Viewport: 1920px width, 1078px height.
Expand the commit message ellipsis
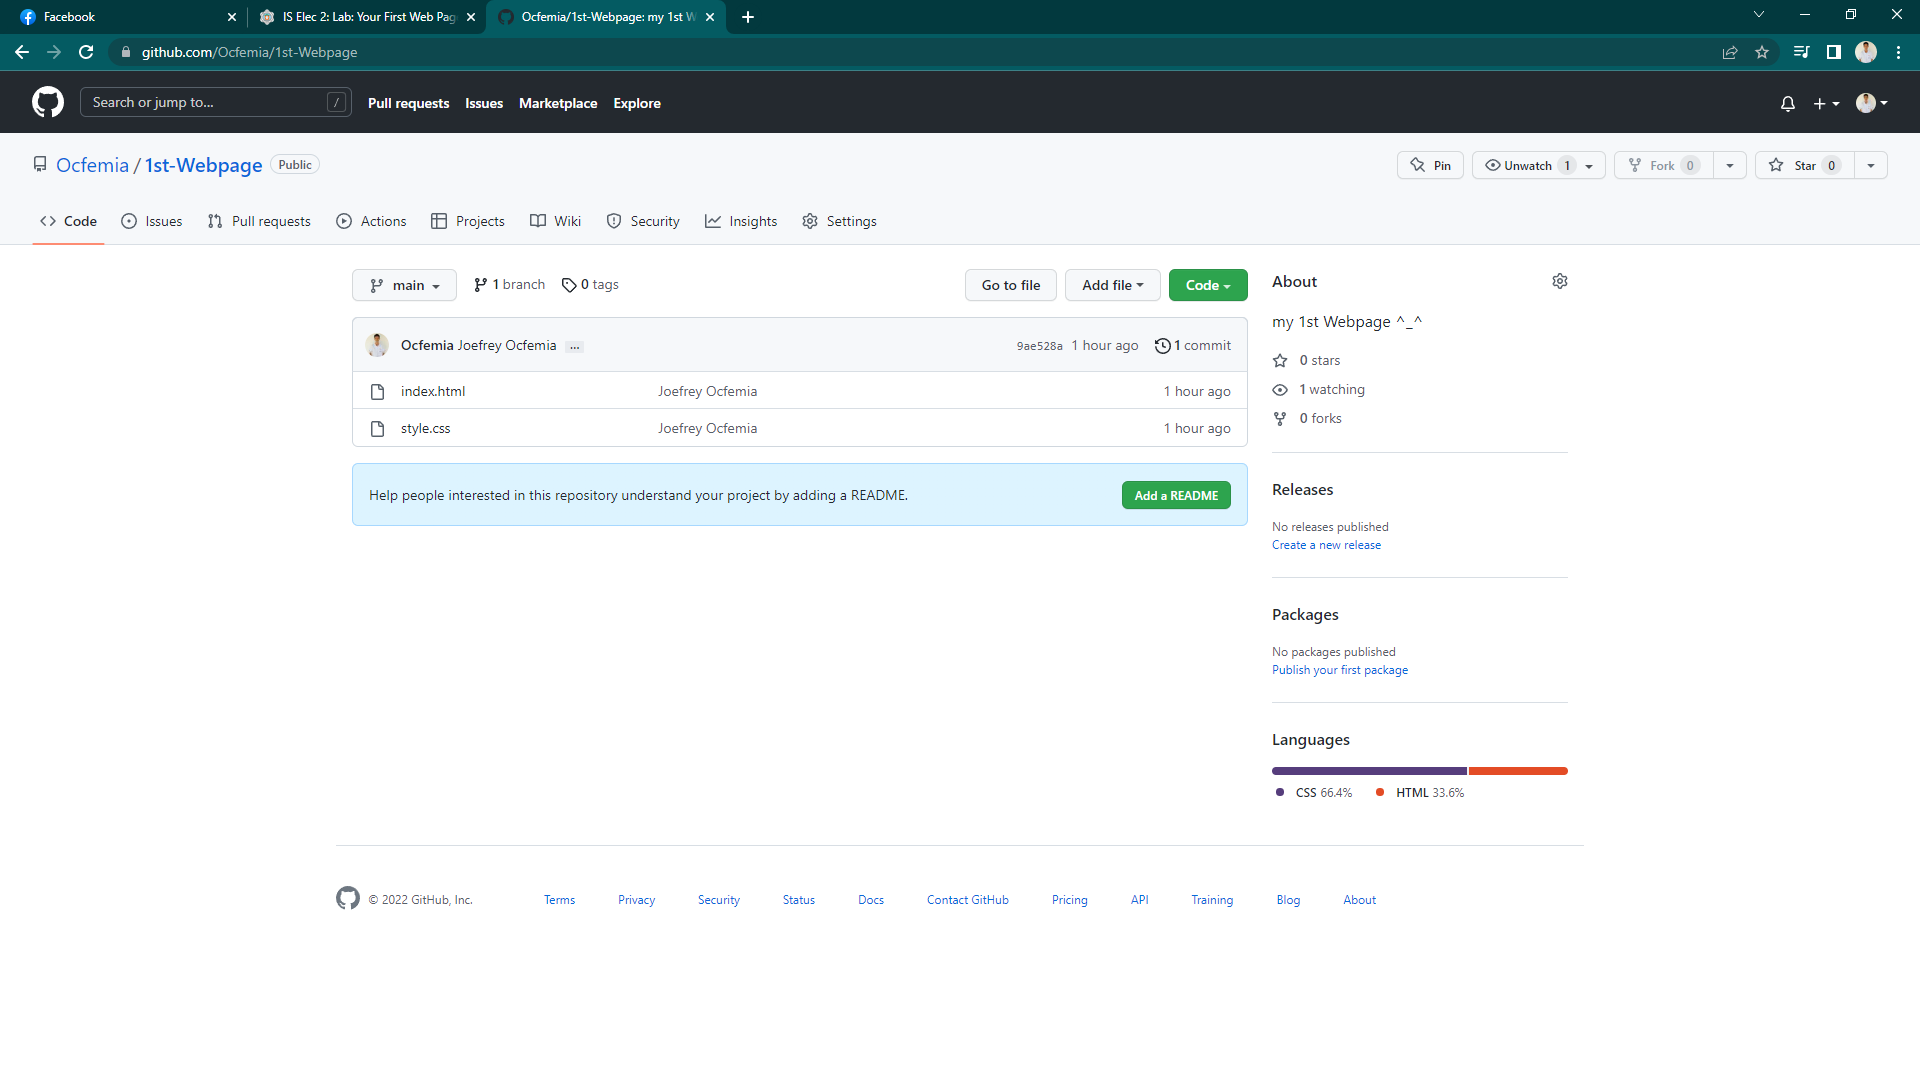click(x=574, y=346)
